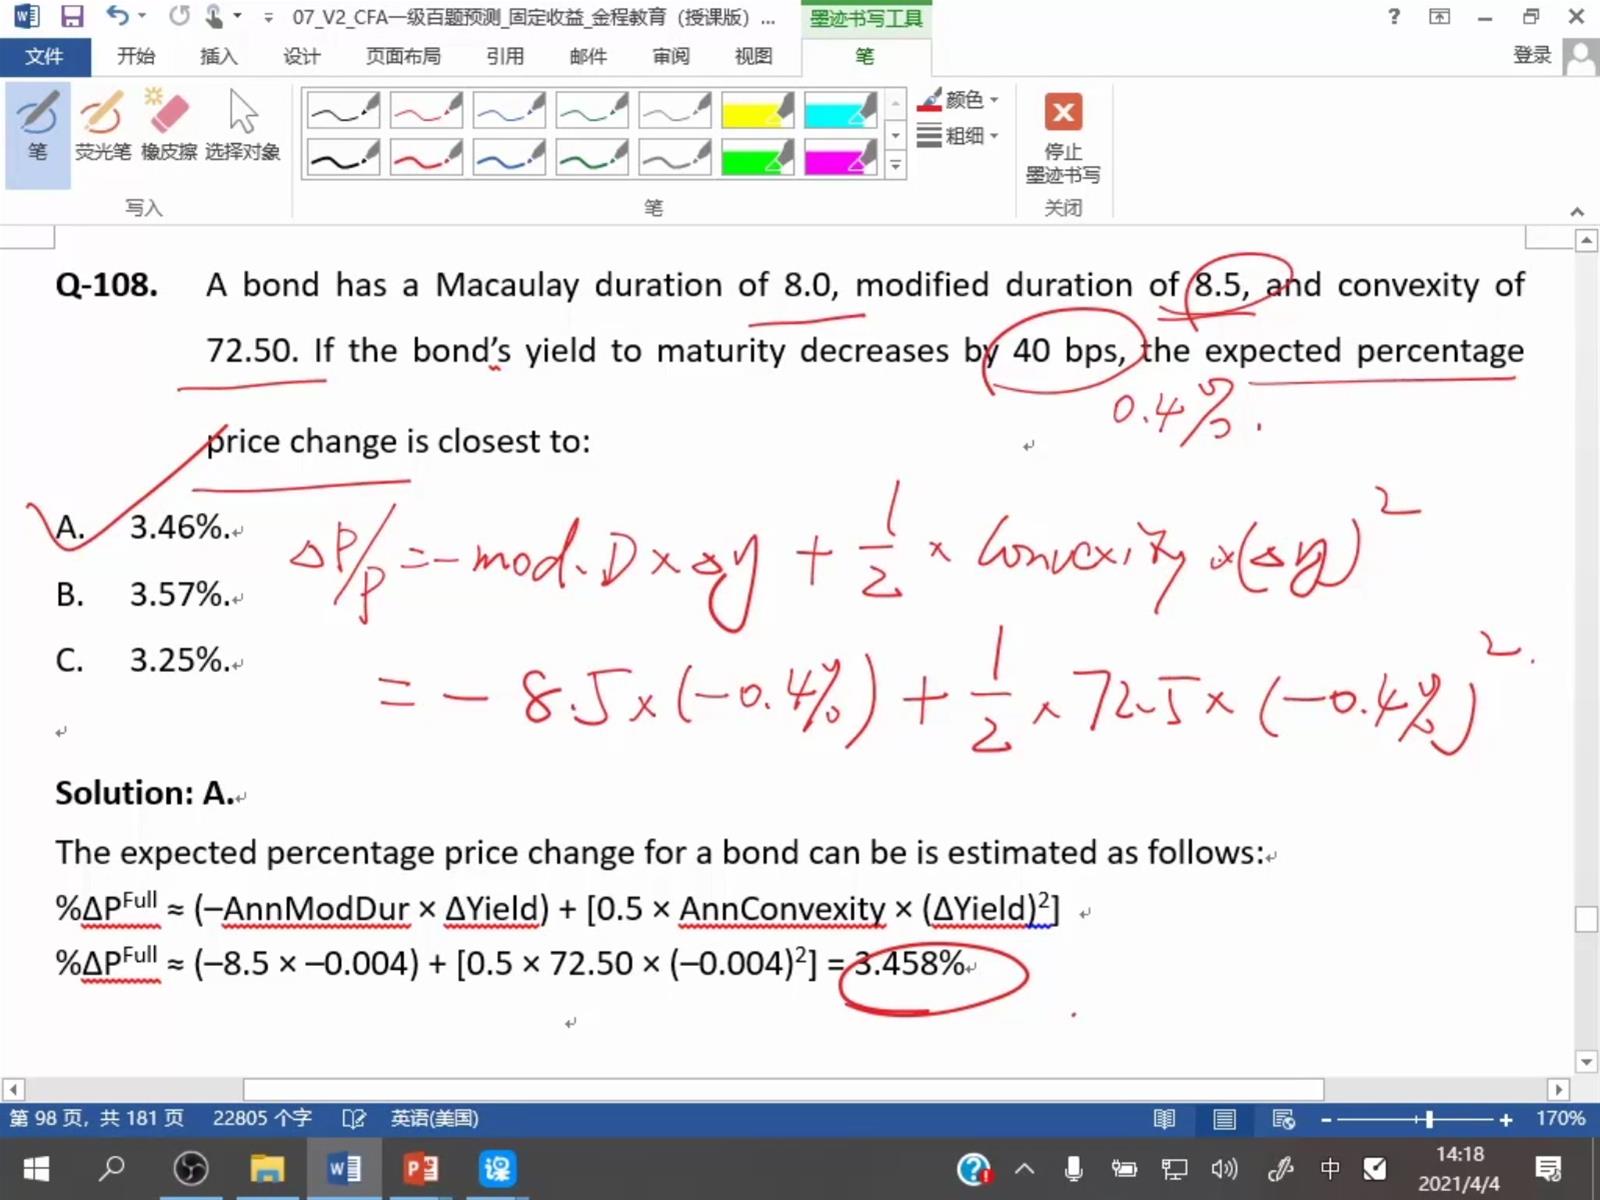Open the 颜色 pen color dropdown
This screenshot has height=1200, width=1600.
click(x=959, y=99)
